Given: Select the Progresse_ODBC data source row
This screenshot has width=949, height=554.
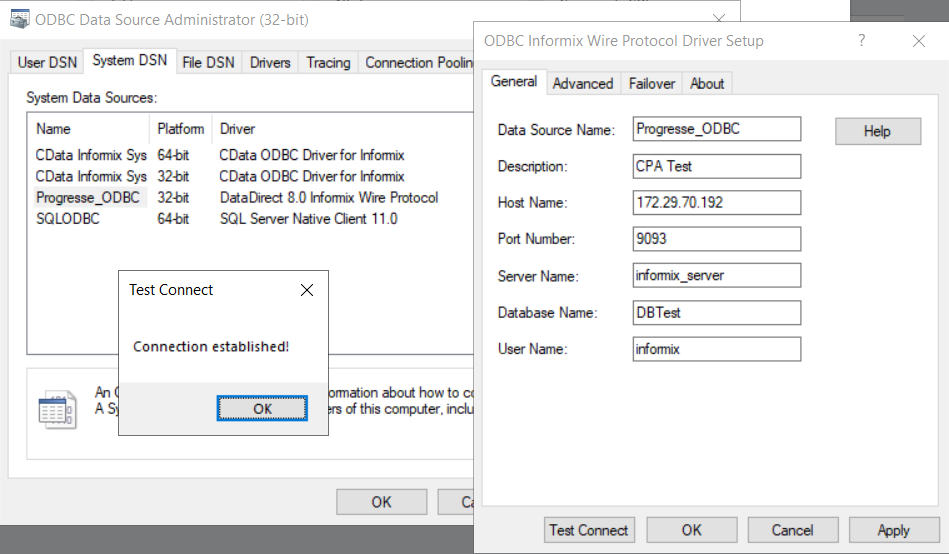Looking at the screenshot, I should [x=88, y=197].
